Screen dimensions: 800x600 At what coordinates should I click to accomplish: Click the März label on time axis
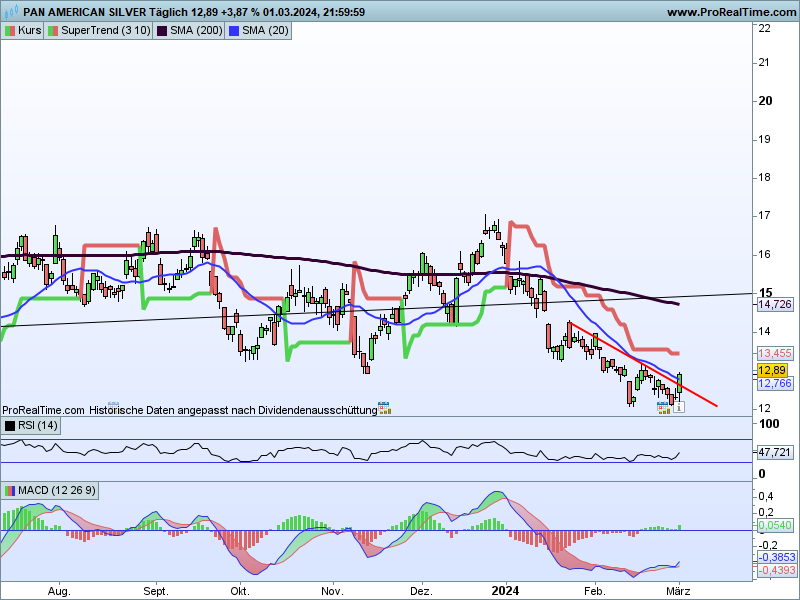pos(678,591)
